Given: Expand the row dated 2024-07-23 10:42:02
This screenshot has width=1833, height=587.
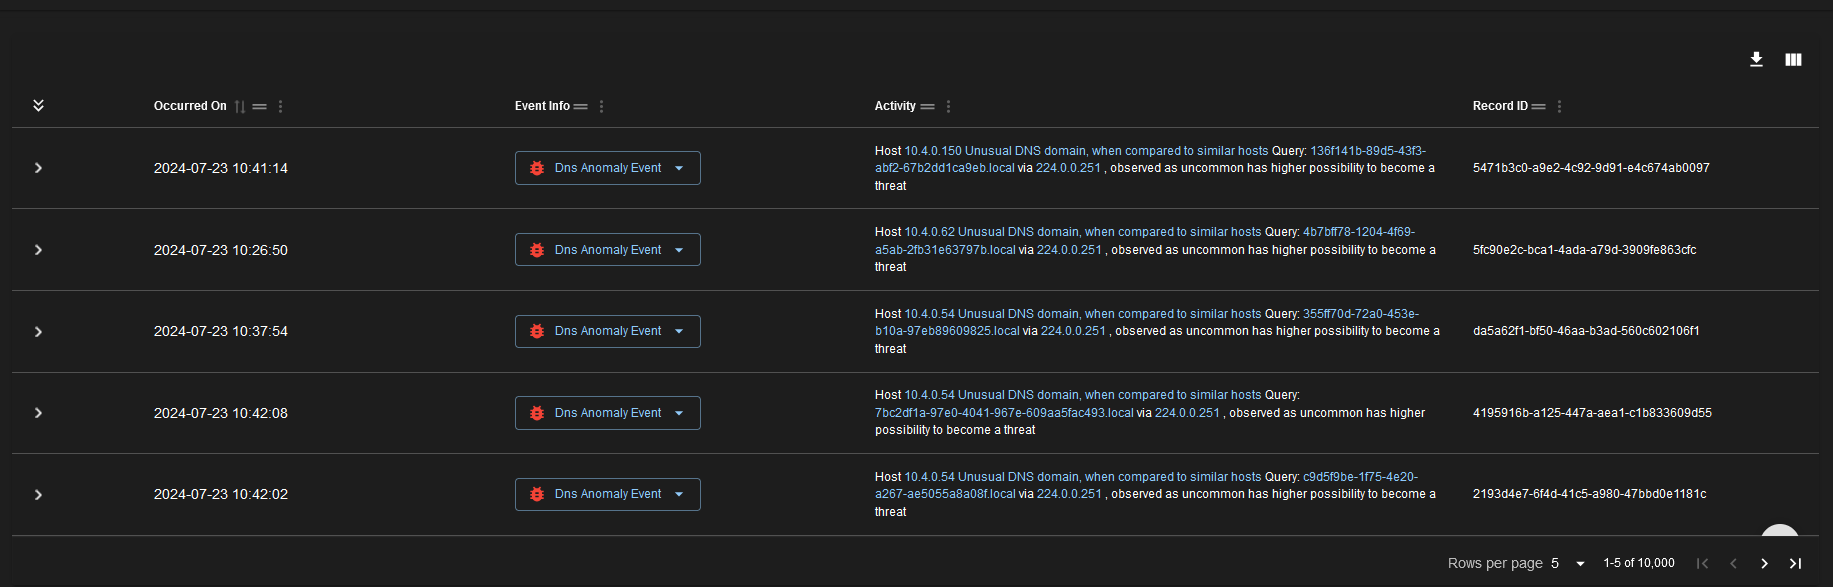Looking at the screenshot, I should click(38, 495).
